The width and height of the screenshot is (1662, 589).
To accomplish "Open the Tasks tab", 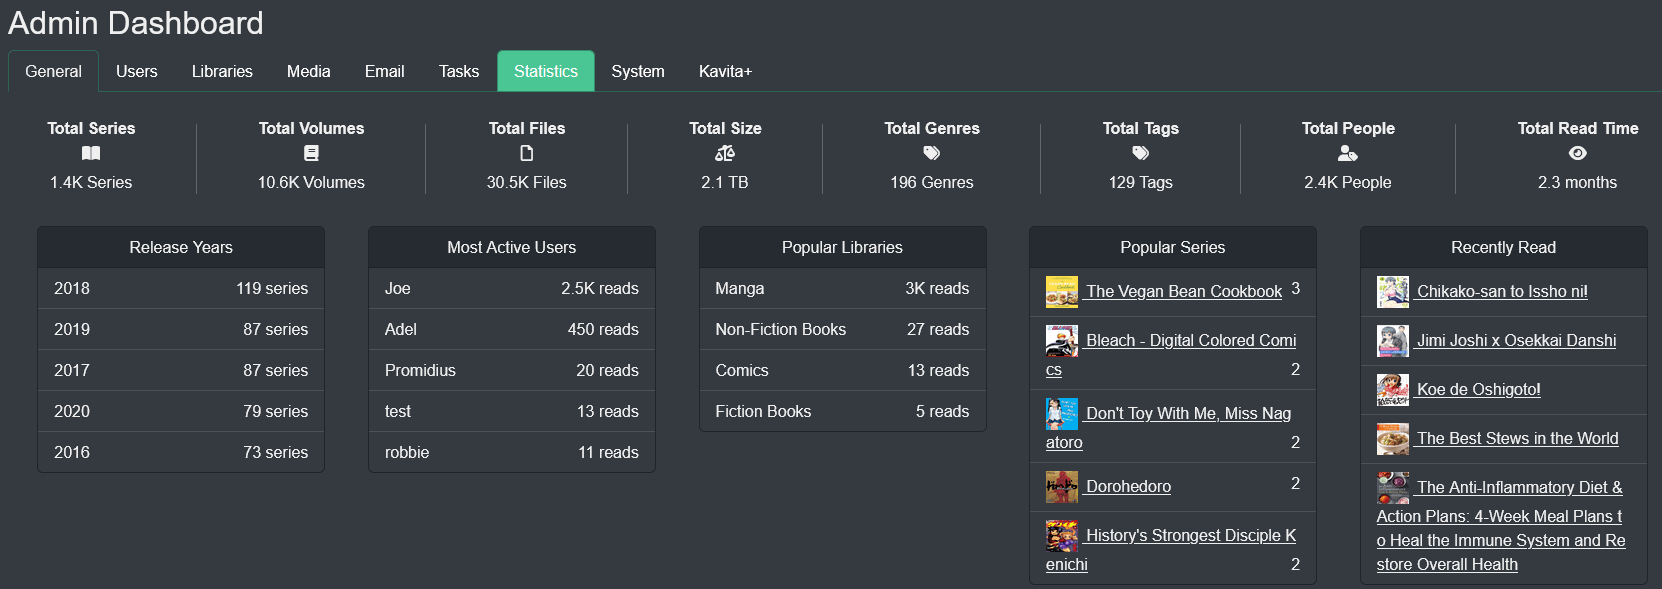I will tap(458, 71).
